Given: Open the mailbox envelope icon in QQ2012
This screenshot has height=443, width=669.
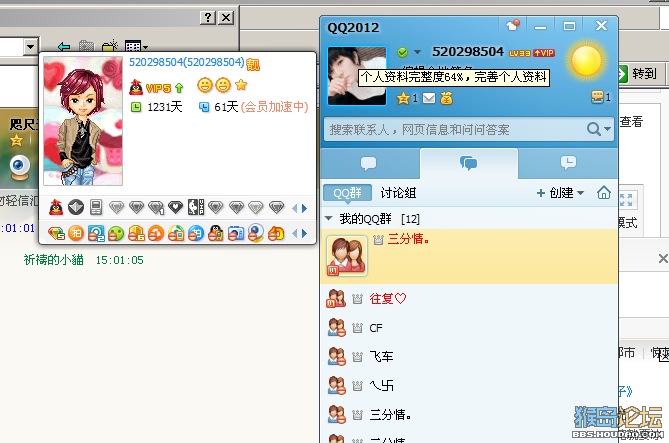Looking at the screenshot, I should [x=429, y=99].
